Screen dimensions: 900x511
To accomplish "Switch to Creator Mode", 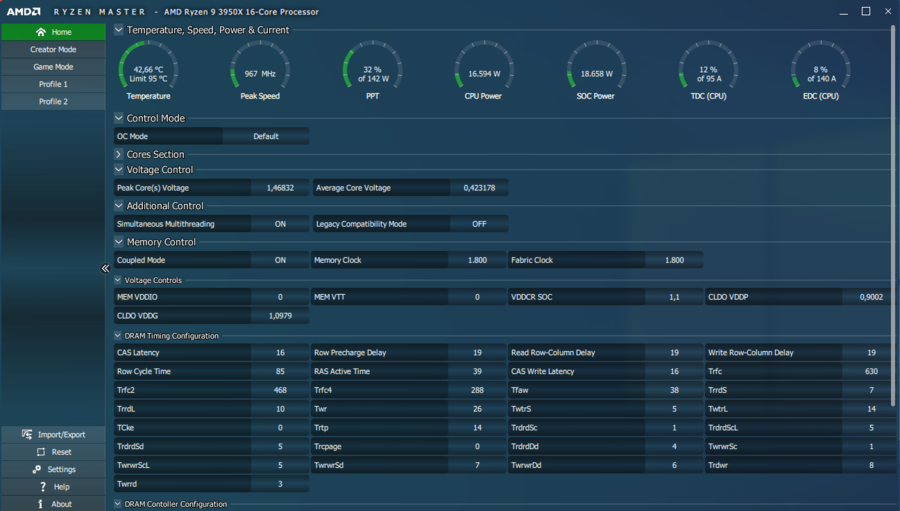I will [53, 49].
